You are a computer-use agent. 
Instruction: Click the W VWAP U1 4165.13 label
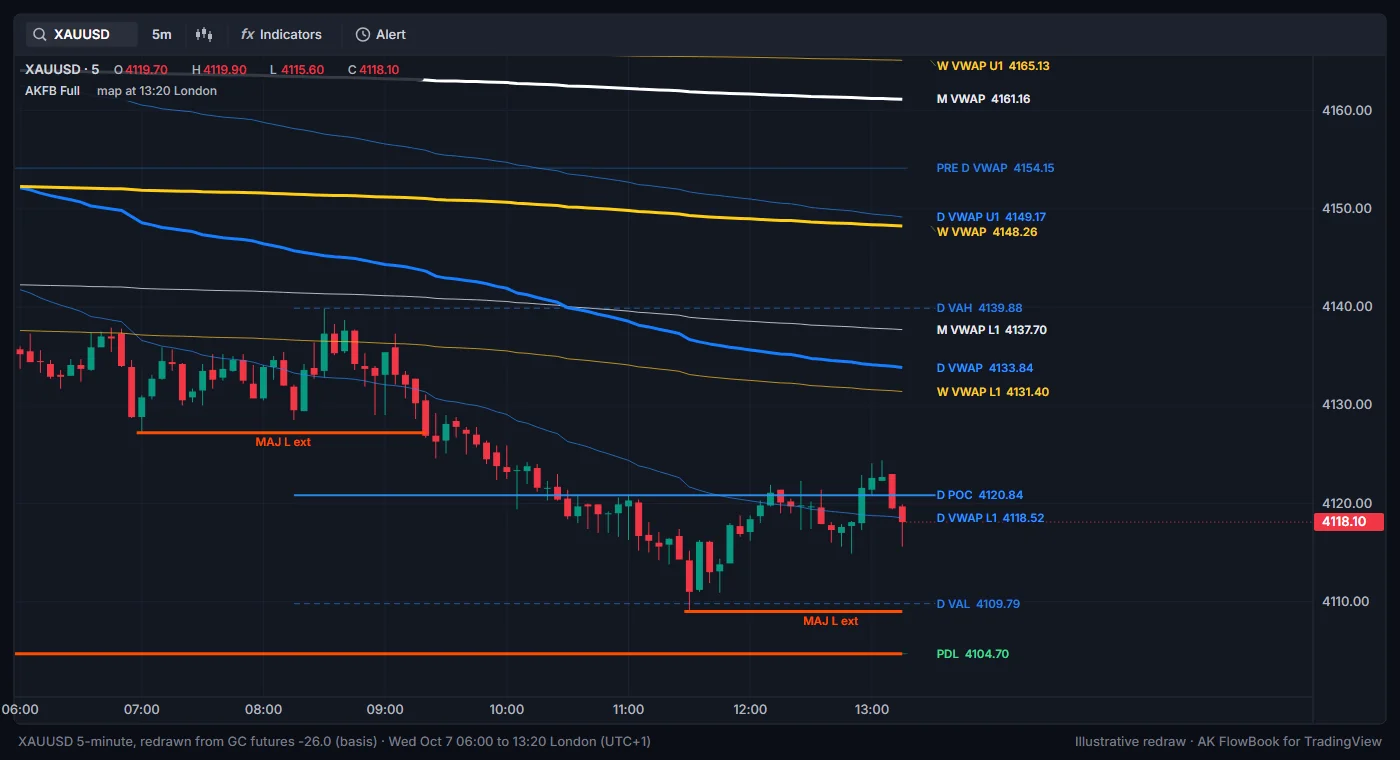[x=993, y=66]
